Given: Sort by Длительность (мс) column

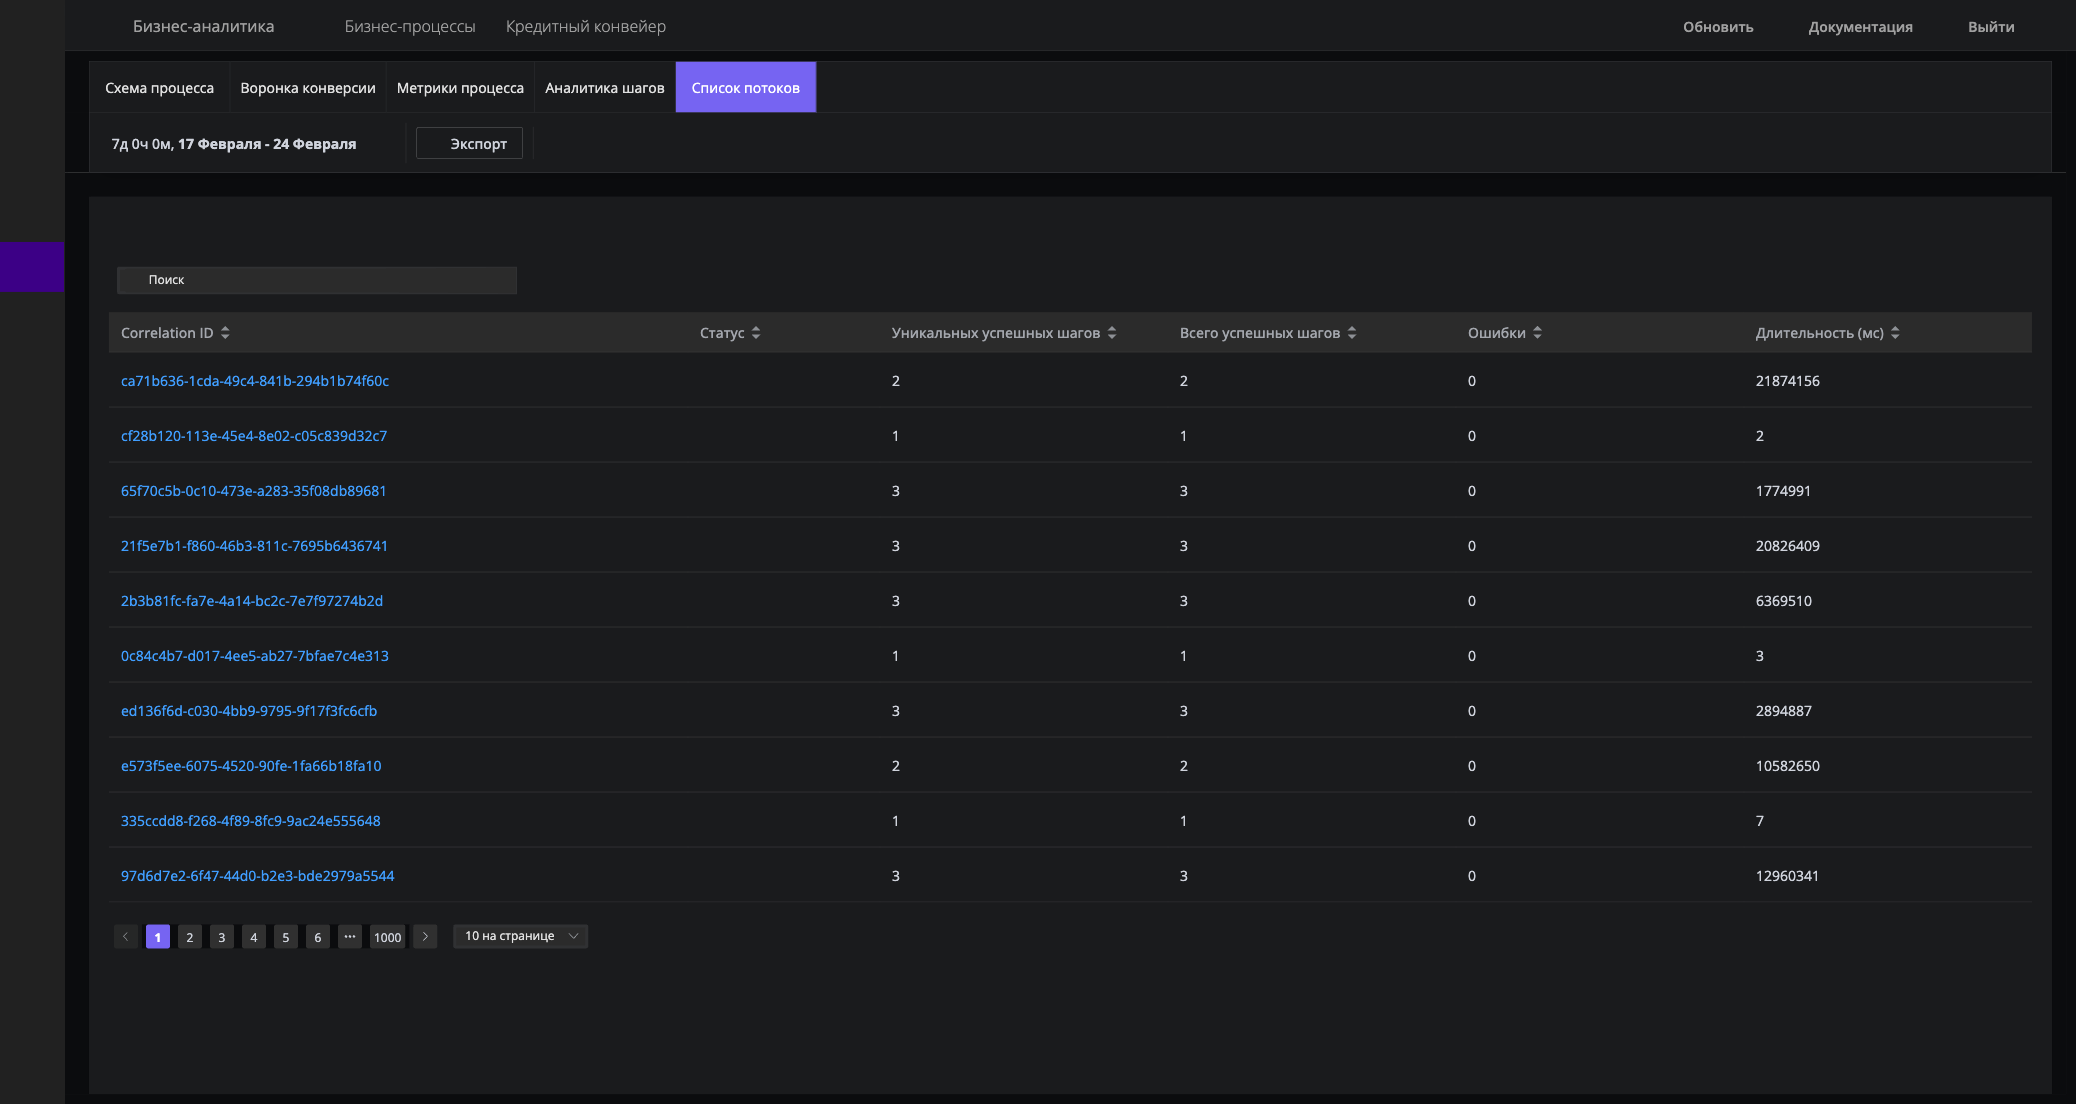Looking at the screenshot, I should pyautogui.click(x=1895, y=333).
